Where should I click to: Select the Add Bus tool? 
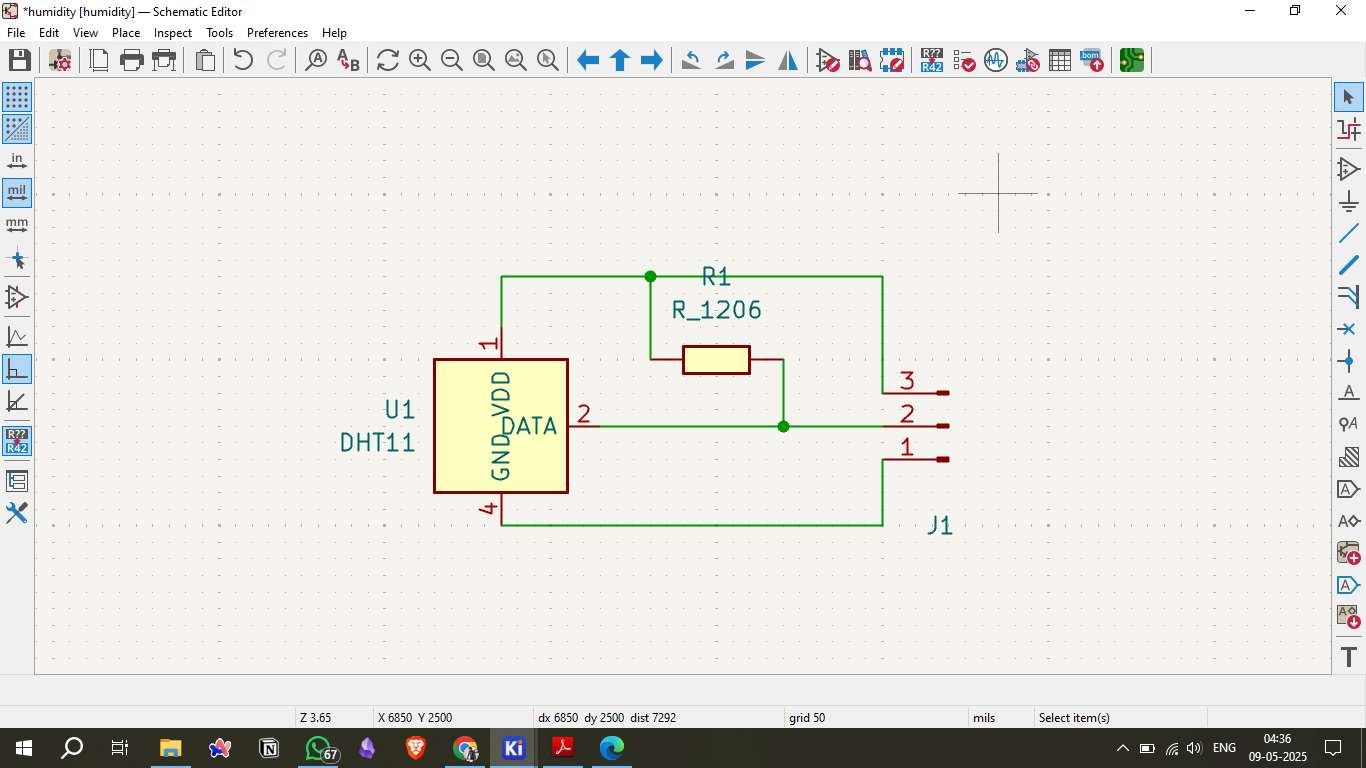[1349, 265]
